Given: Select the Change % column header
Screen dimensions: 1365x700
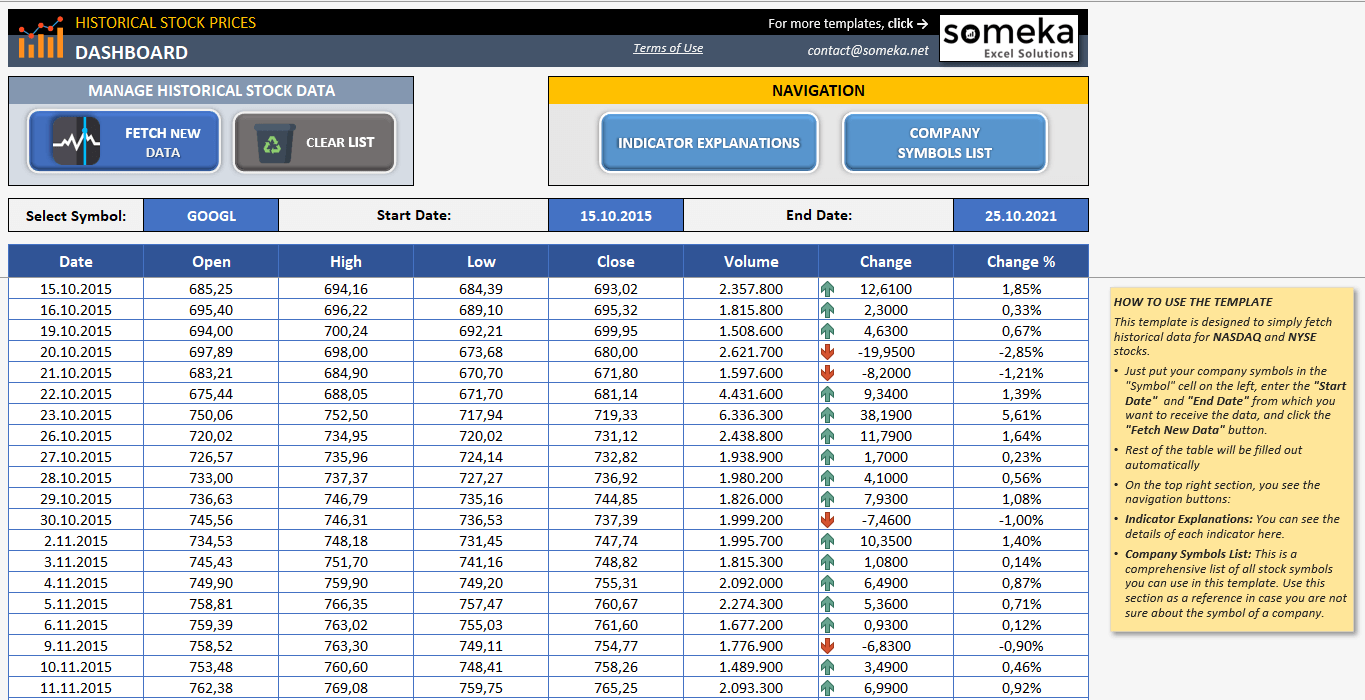Looking at the screenshot, I should tap(1021, 261).
